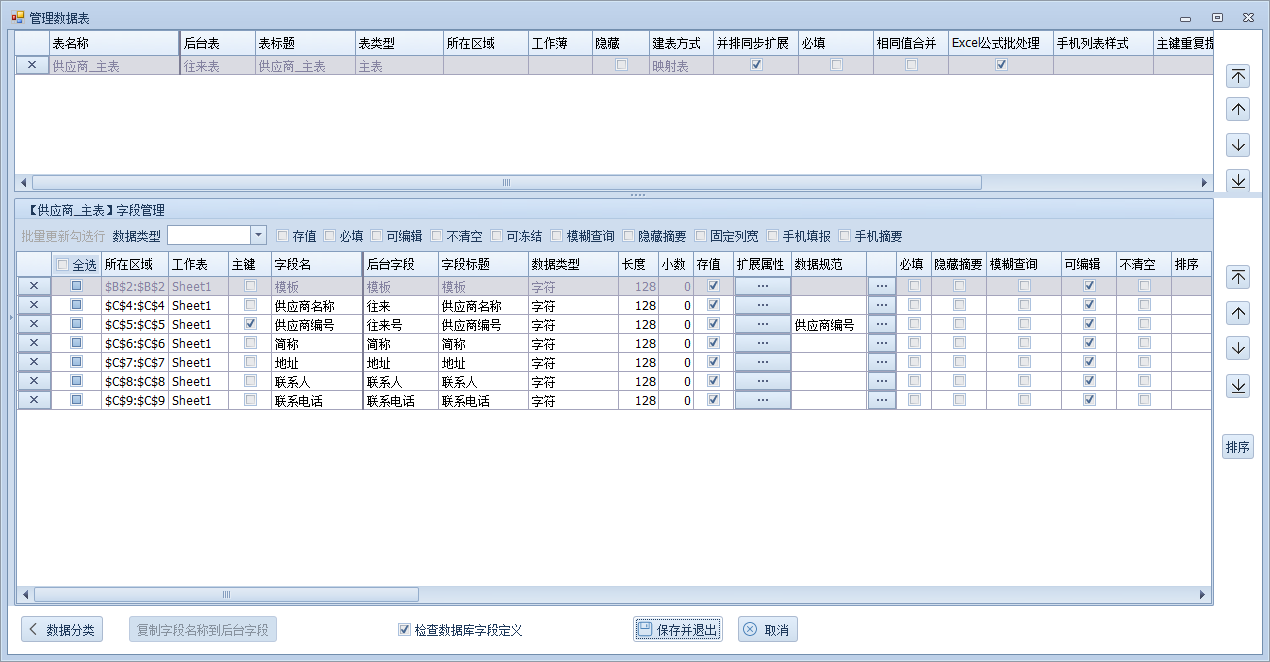The height and width of the screenshot is (662, 1270).
Task: Click move-down arrow beside field grid
Action: pyautogui.click(x=1238, y=349)
